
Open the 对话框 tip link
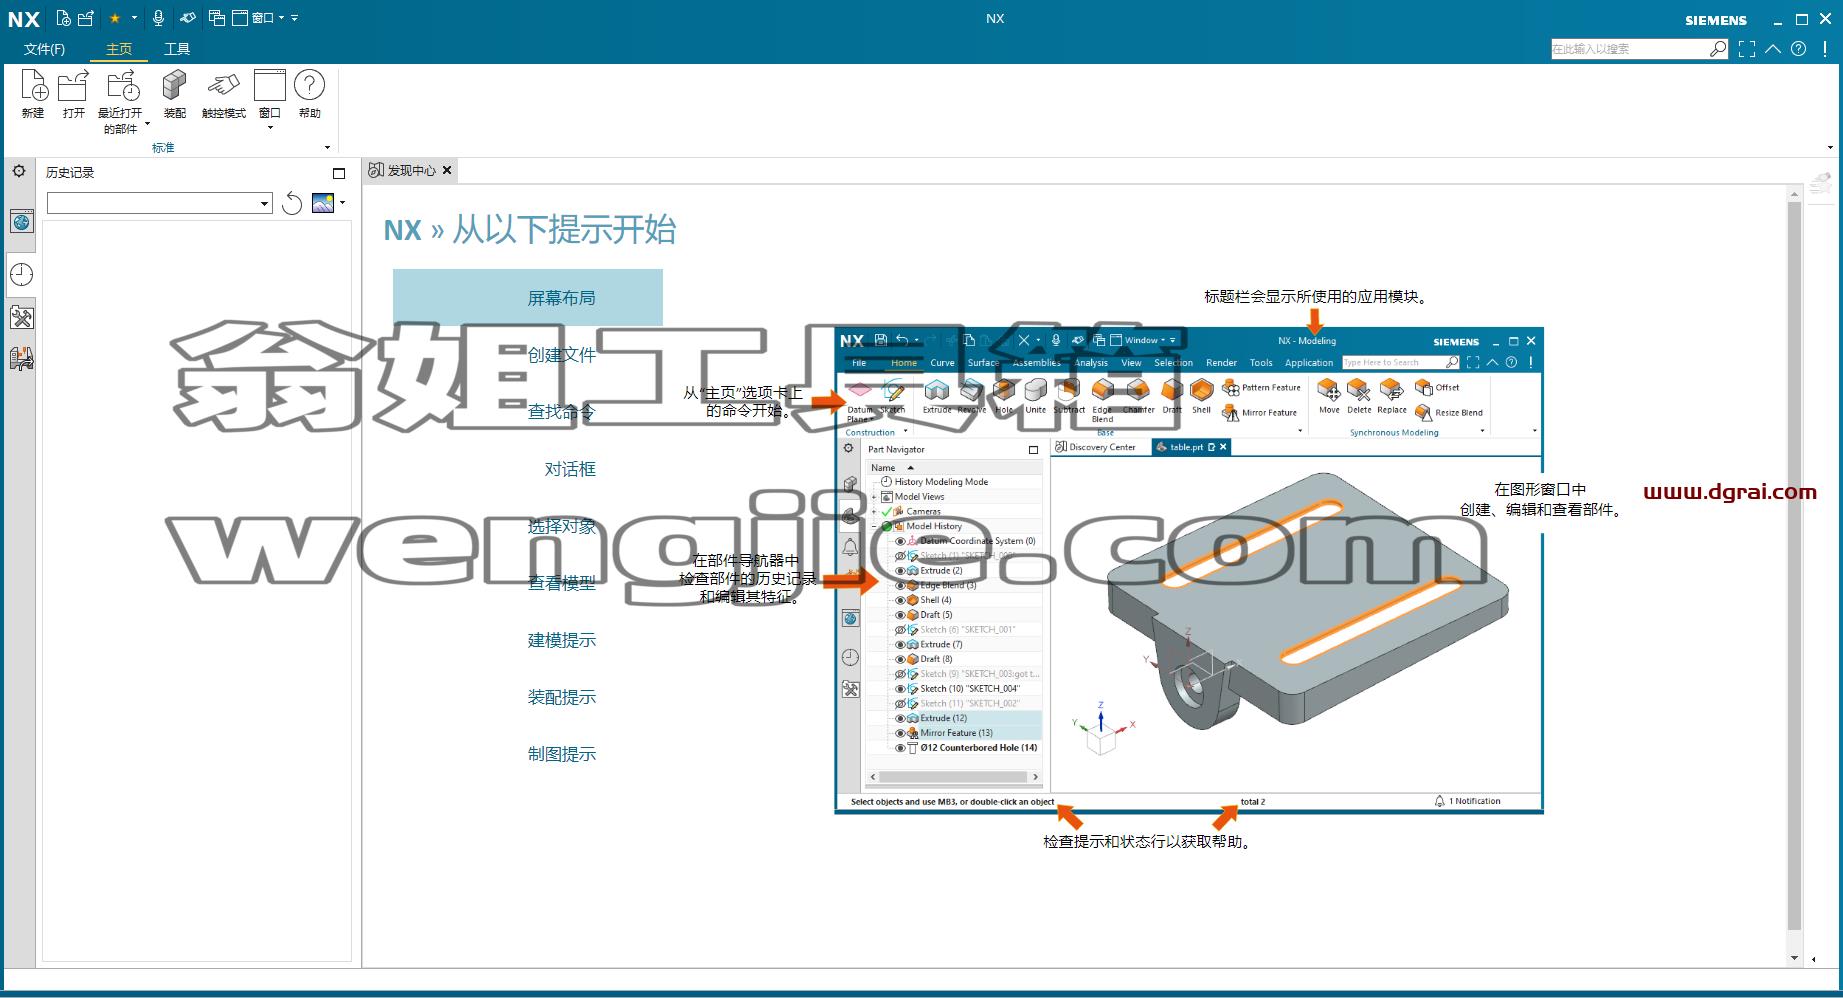tap(570, 469)
